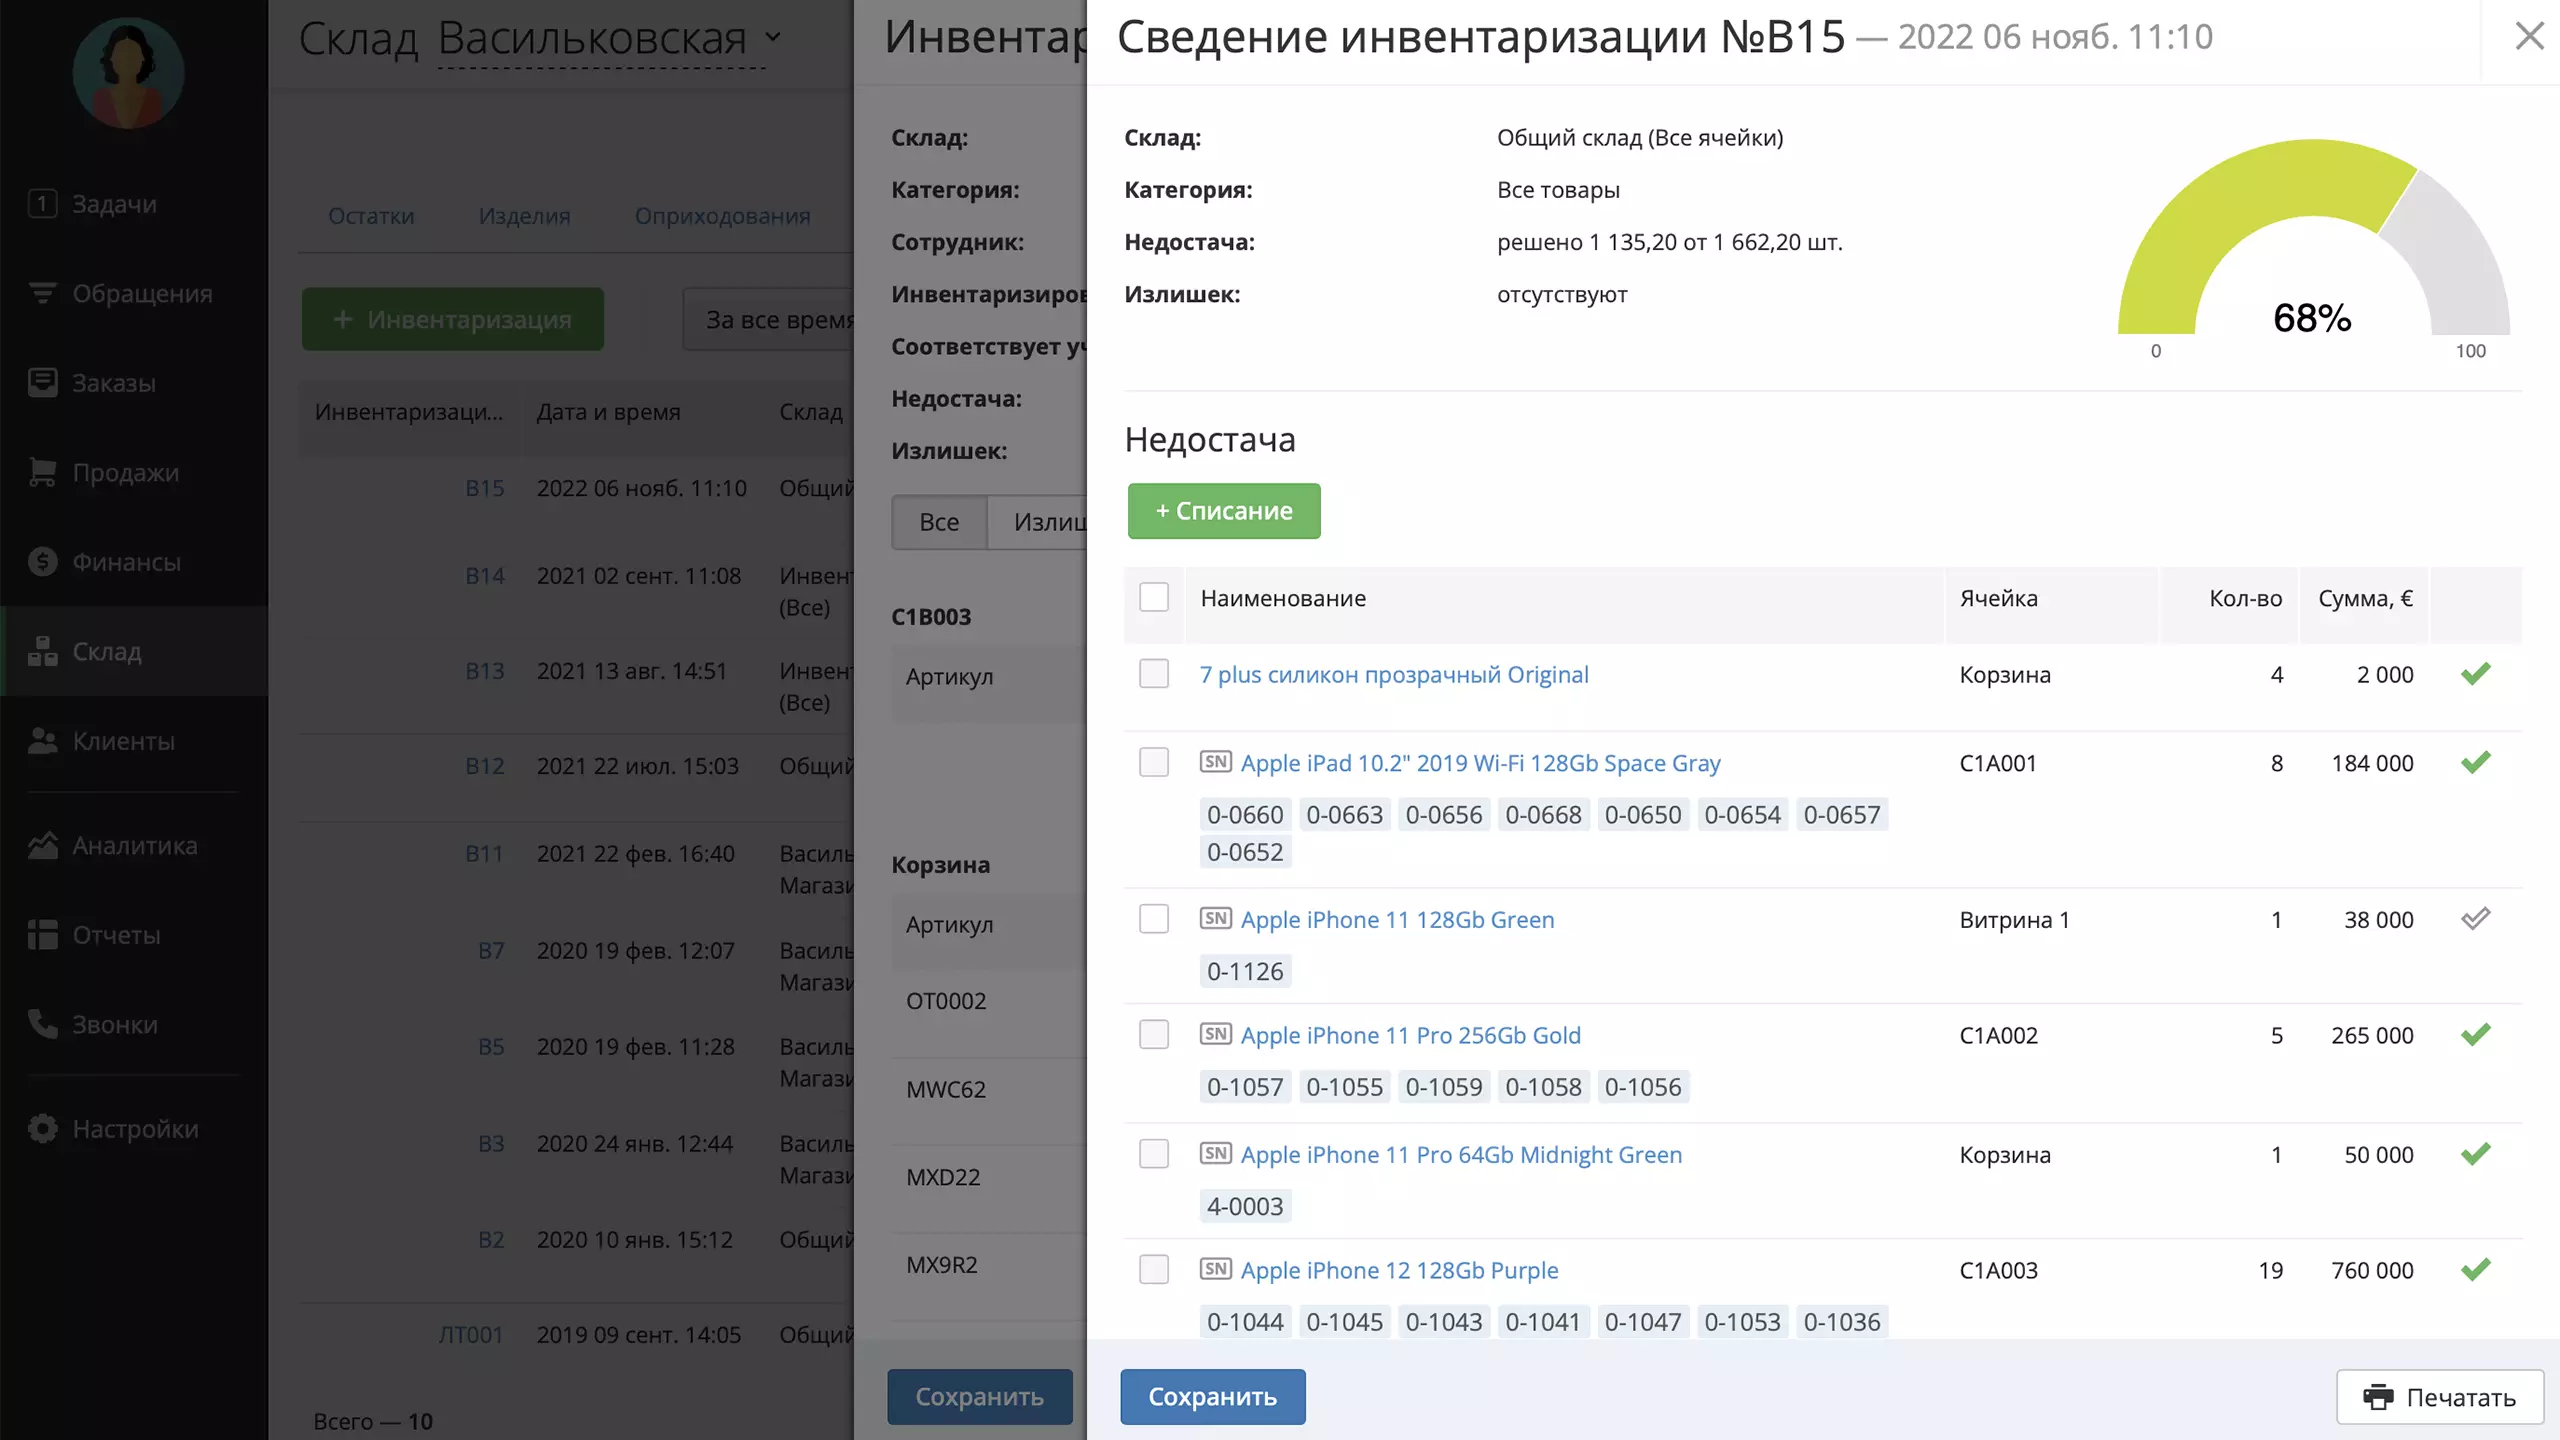Select the Все filter tab
Image resolution: width=2560 pixels, height=1440 pixels.
[x=939, y=522]
